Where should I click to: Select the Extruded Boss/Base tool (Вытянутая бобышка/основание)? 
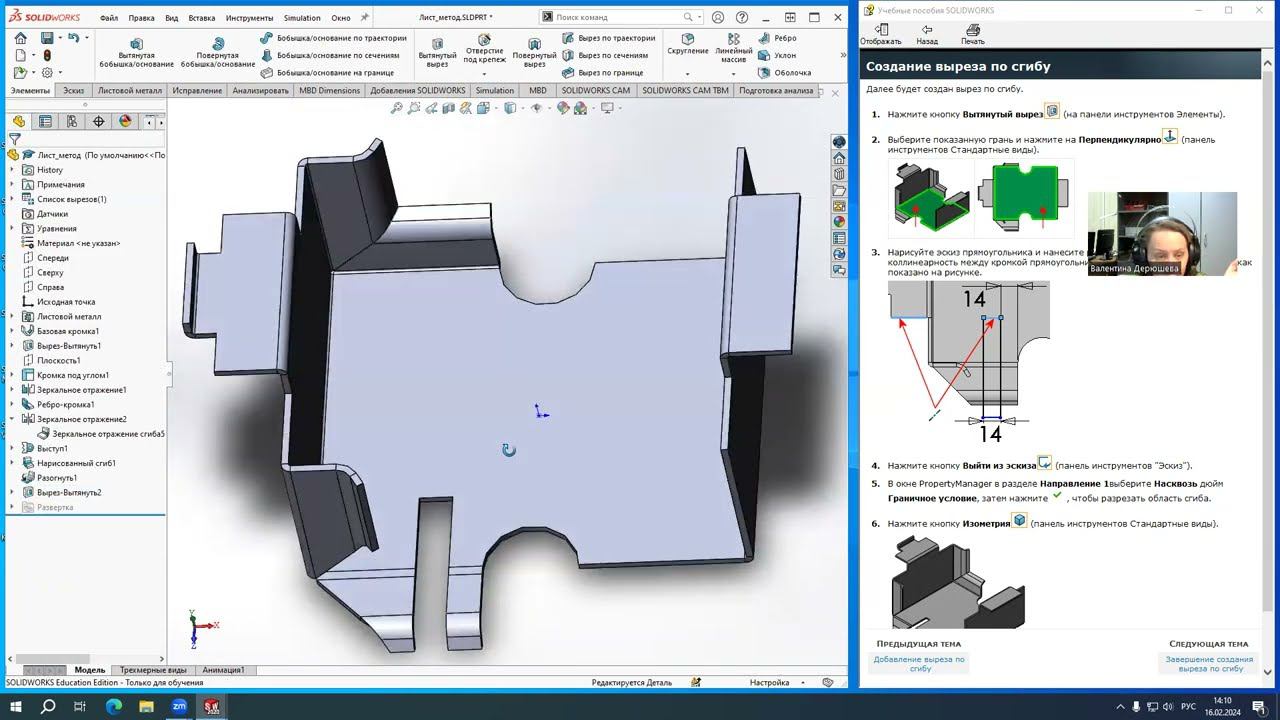[x=136, y=54]
